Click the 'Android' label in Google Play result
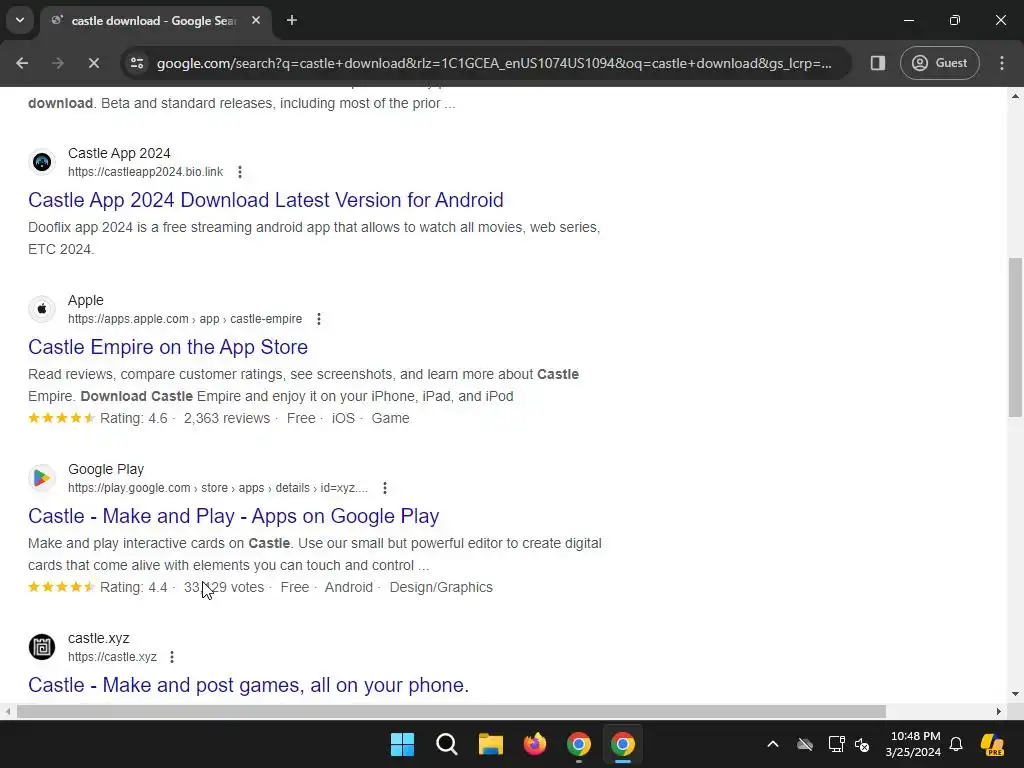The height and width of the screenshot is (768, 1024). 349,588
